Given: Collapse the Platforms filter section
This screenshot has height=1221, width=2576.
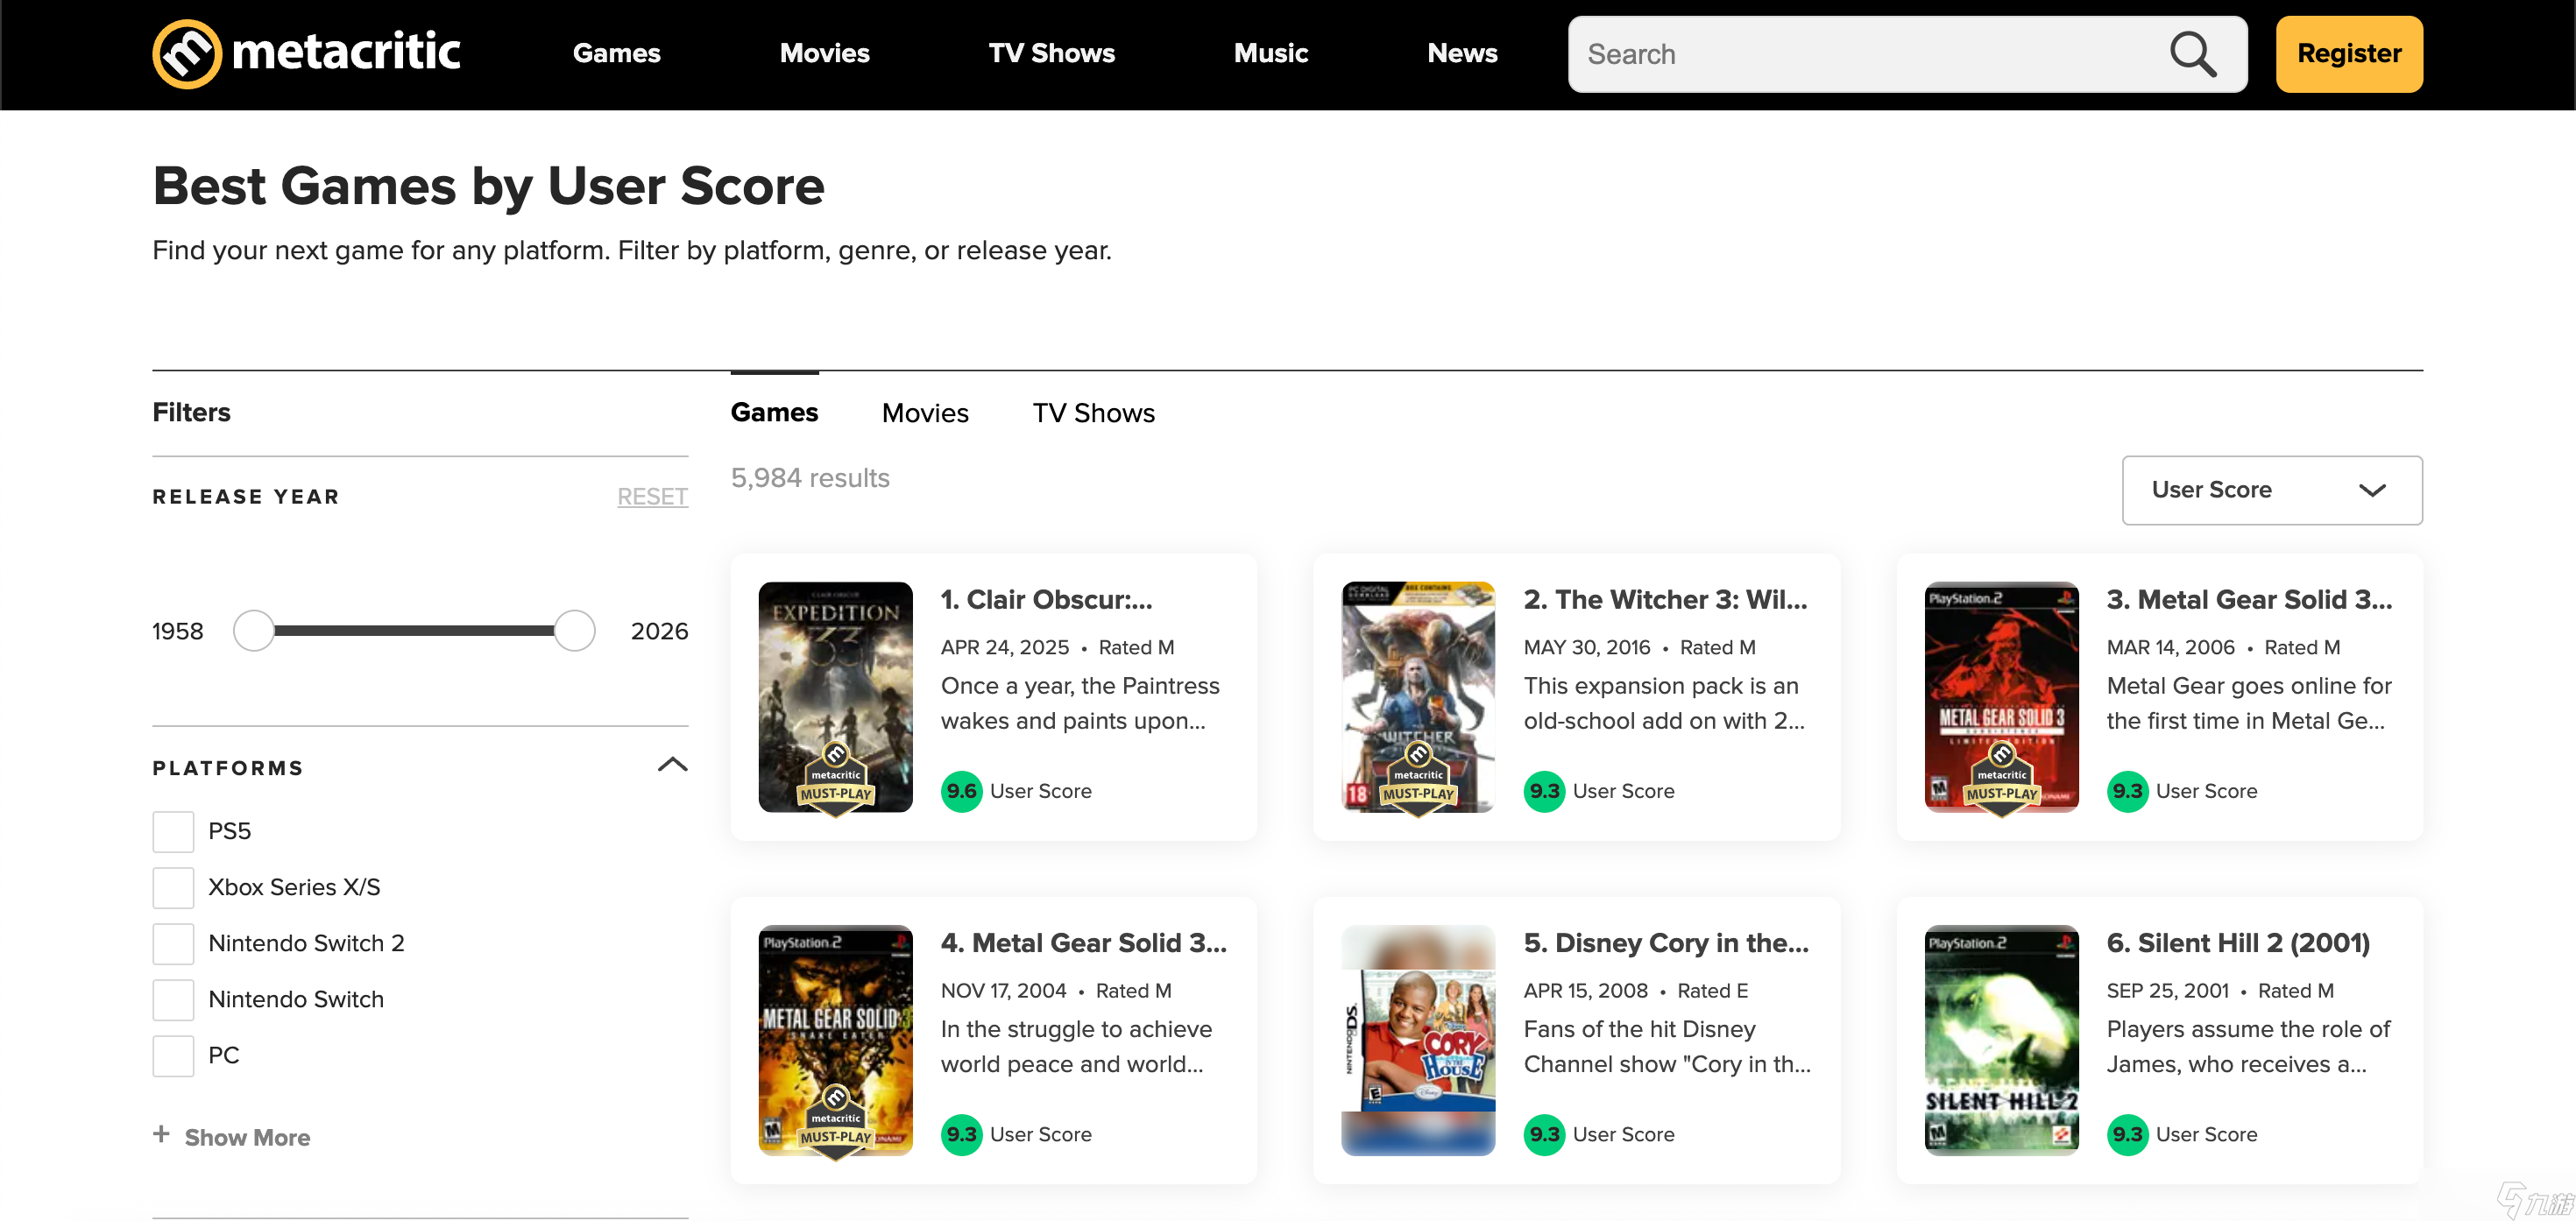Looking at the screenshot, I should click(x=673, y=765).
